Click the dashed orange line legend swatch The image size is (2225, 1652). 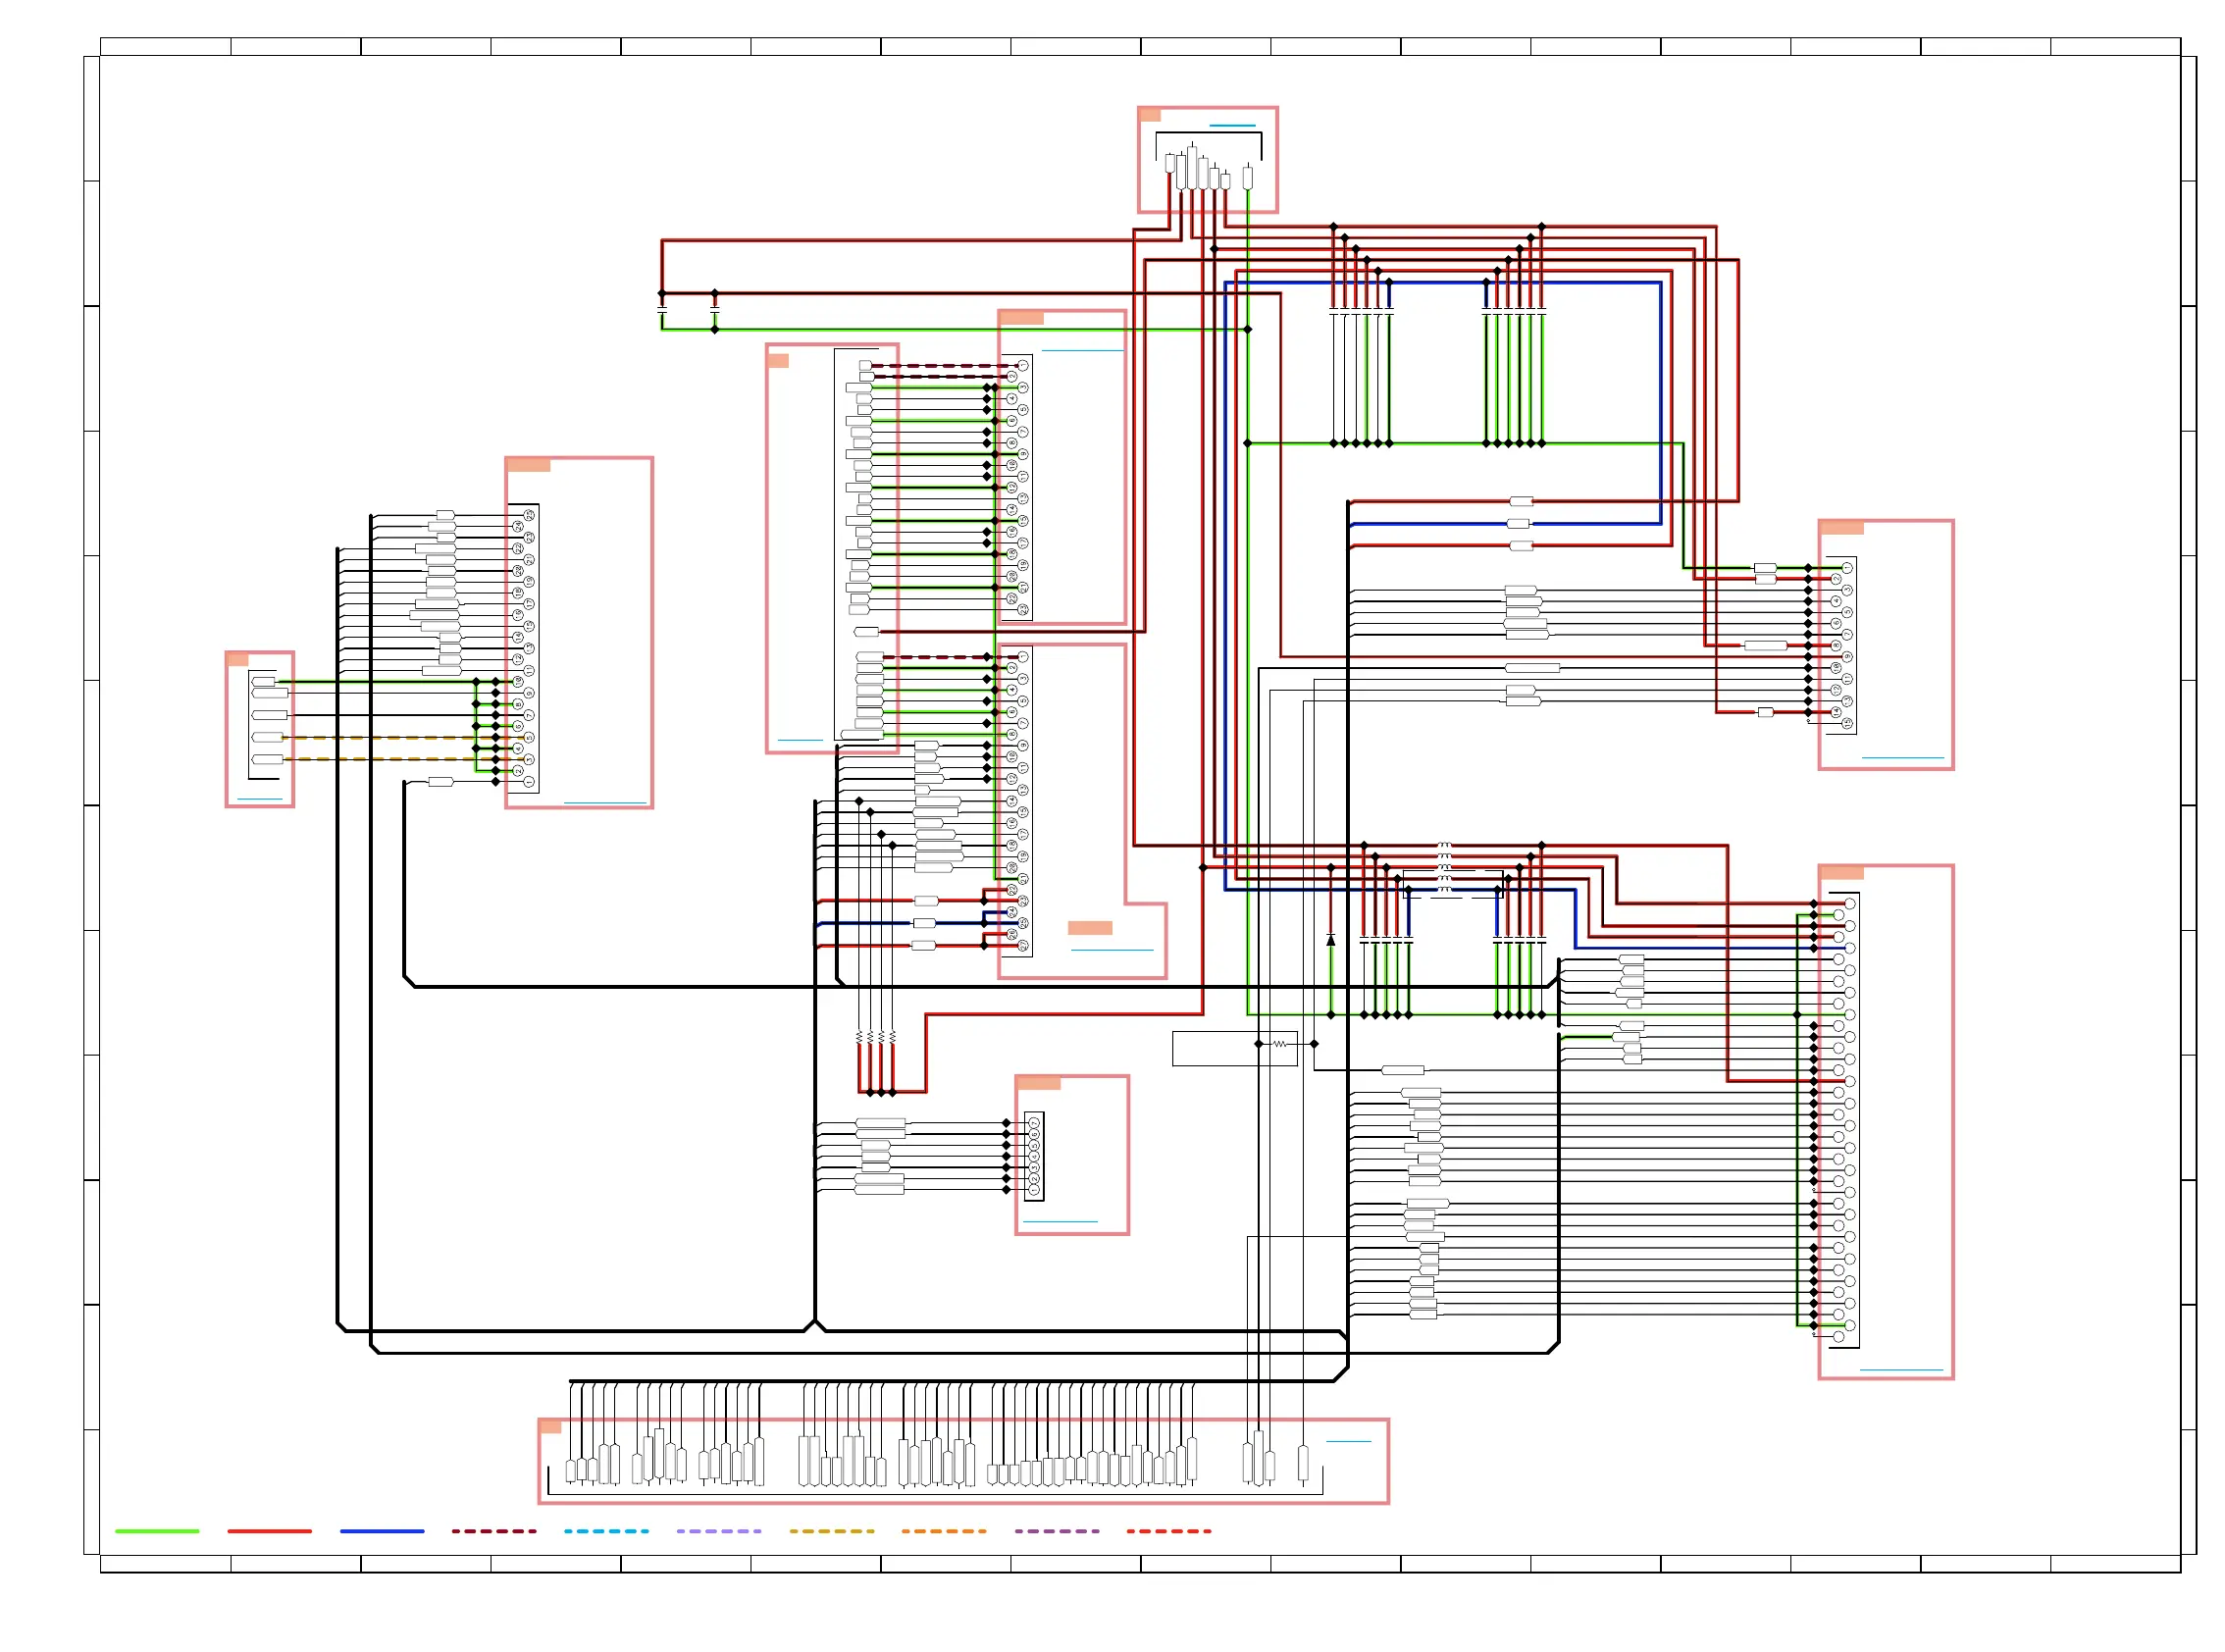[x=943, y=1531]
